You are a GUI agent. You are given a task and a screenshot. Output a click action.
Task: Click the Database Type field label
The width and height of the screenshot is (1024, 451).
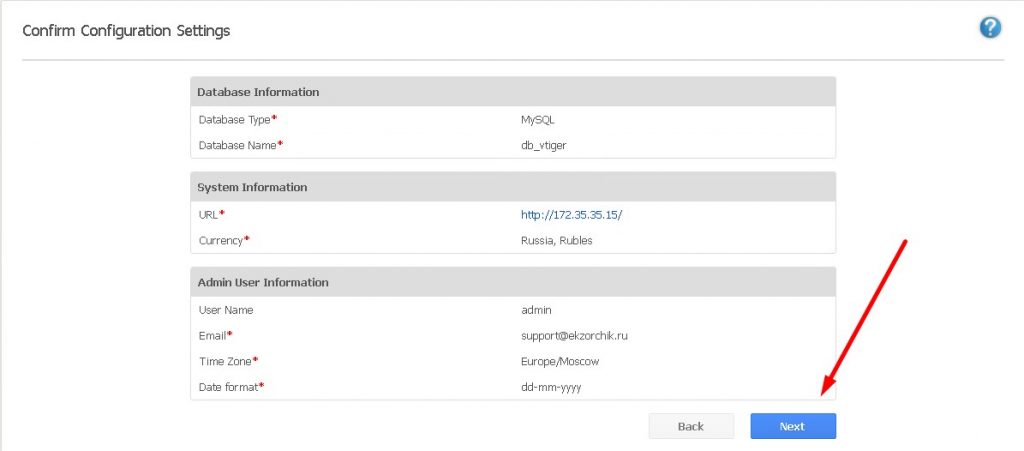pyautogui.click(x=236, y=120)
